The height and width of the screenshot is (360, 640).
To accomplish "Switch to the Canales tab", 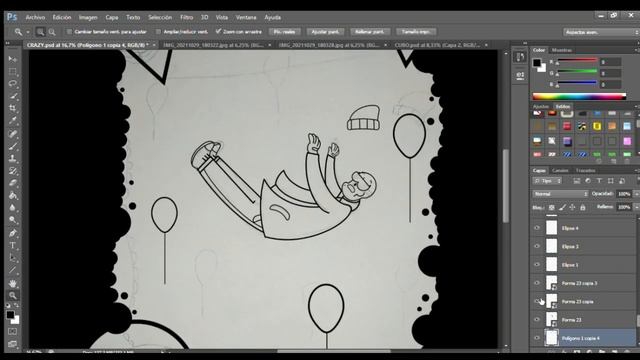I will click(x=560, y=171).
